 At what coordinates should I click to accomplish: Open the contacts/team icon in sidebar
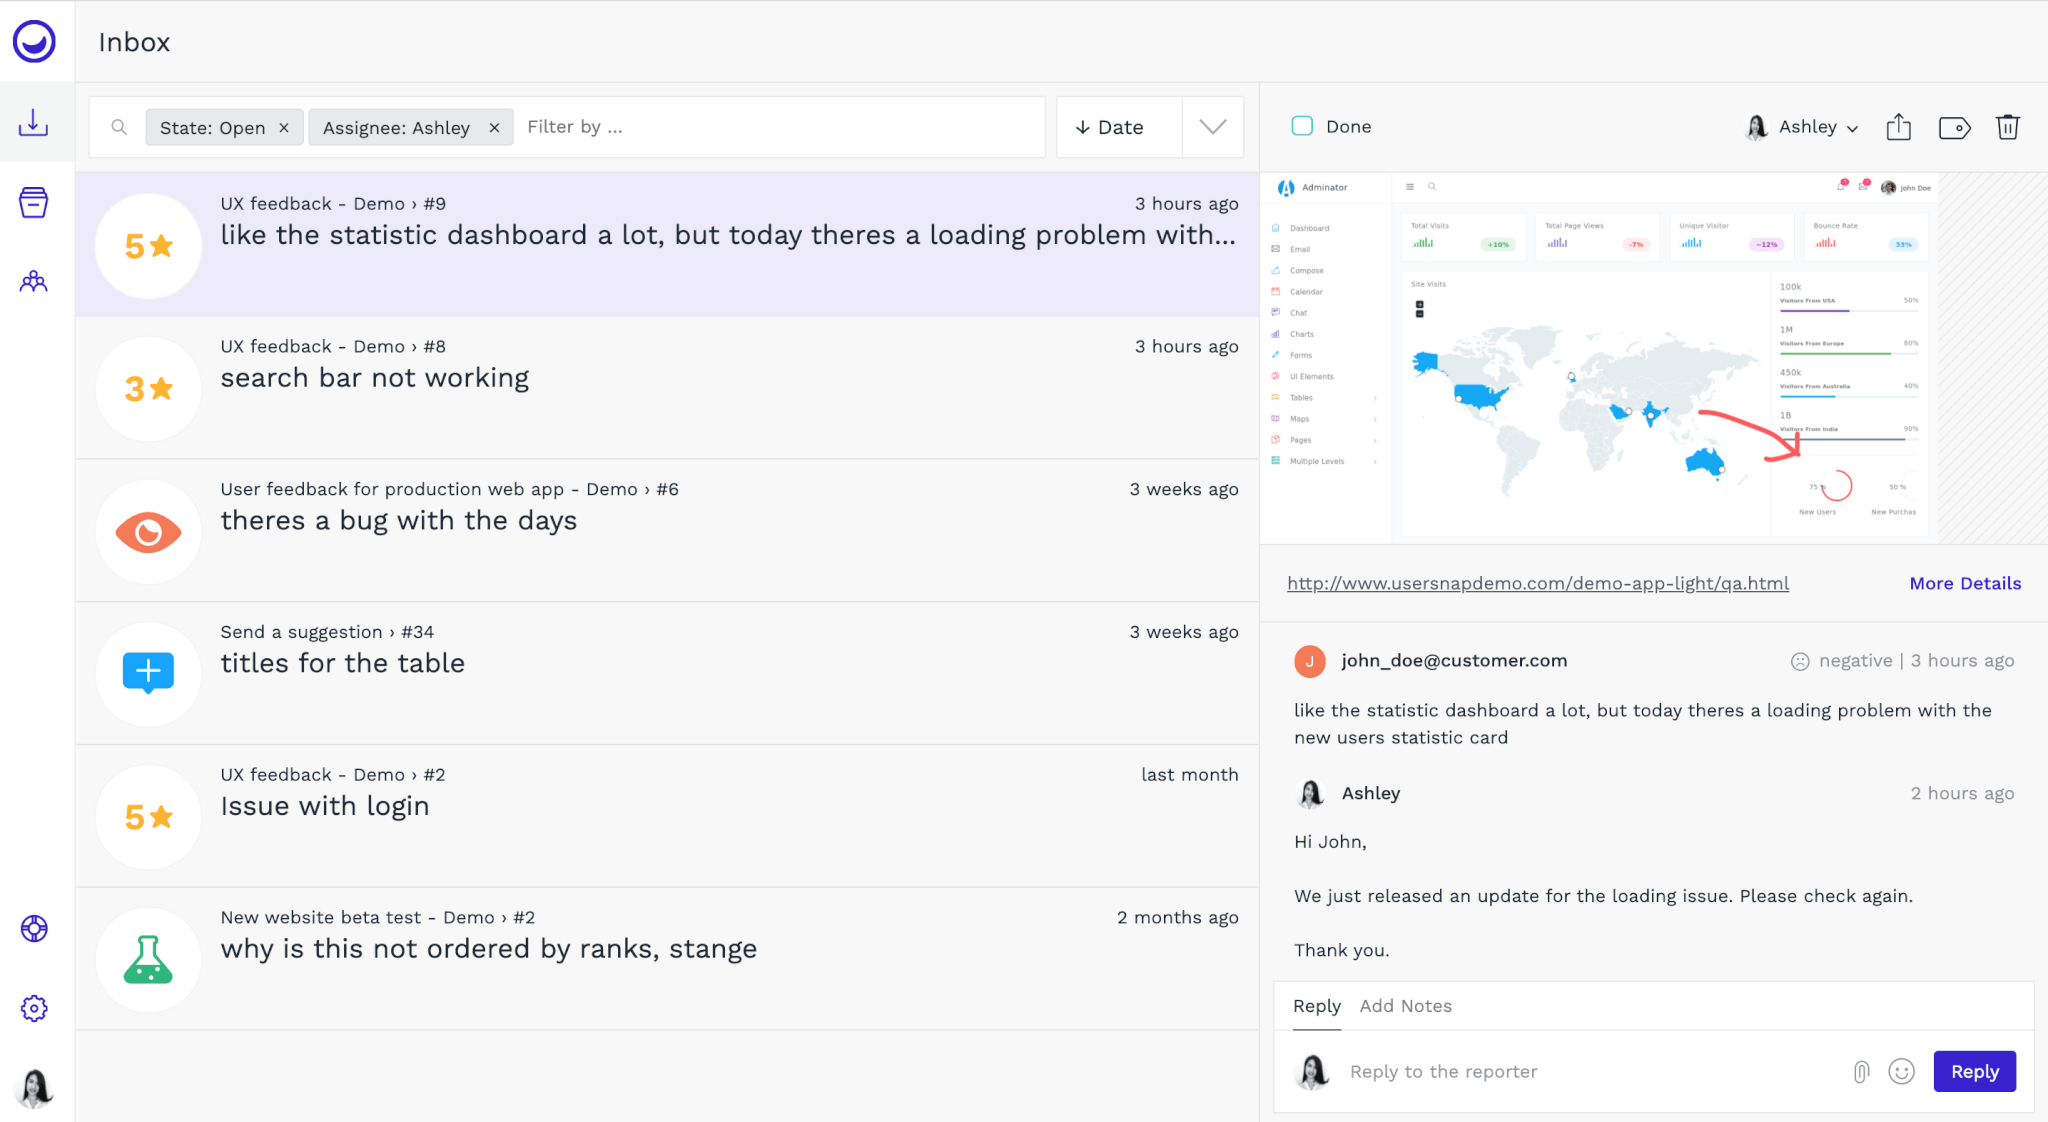[x=35, y=282]
